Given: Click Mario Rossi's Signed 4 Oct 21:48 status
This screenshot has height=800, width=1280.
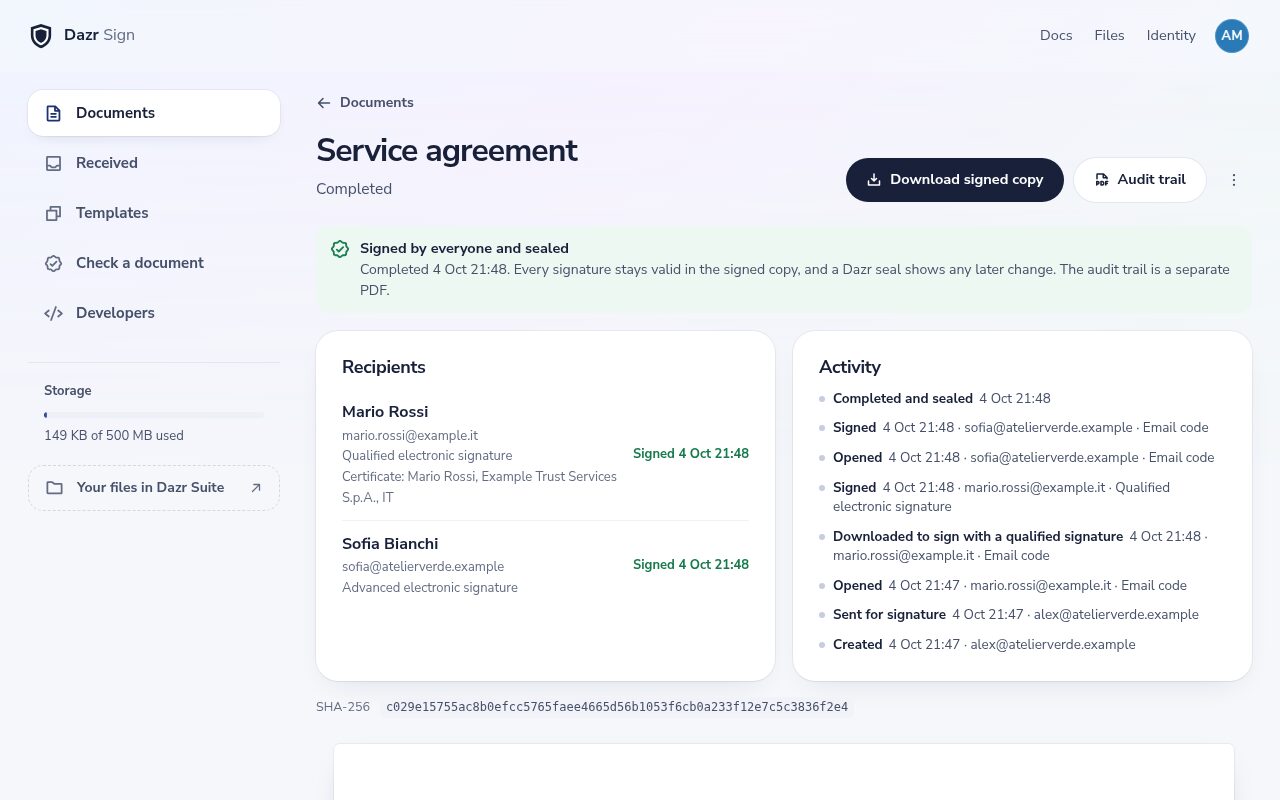Looking at the screenshot, I should (x=691, y=454).
